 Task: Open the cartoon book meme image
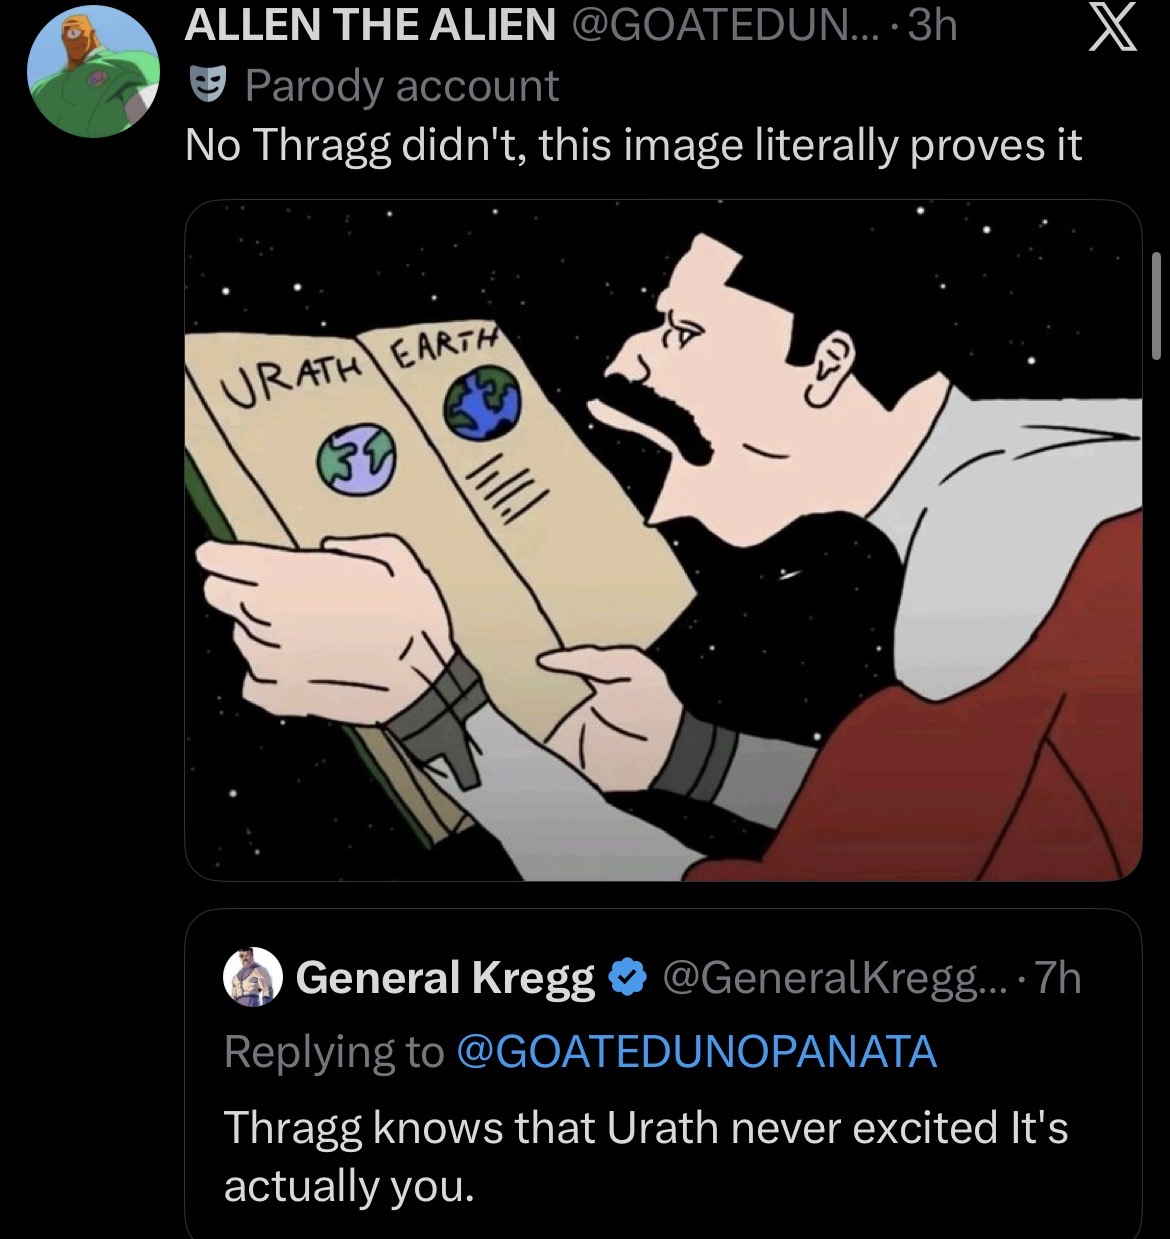663,540
